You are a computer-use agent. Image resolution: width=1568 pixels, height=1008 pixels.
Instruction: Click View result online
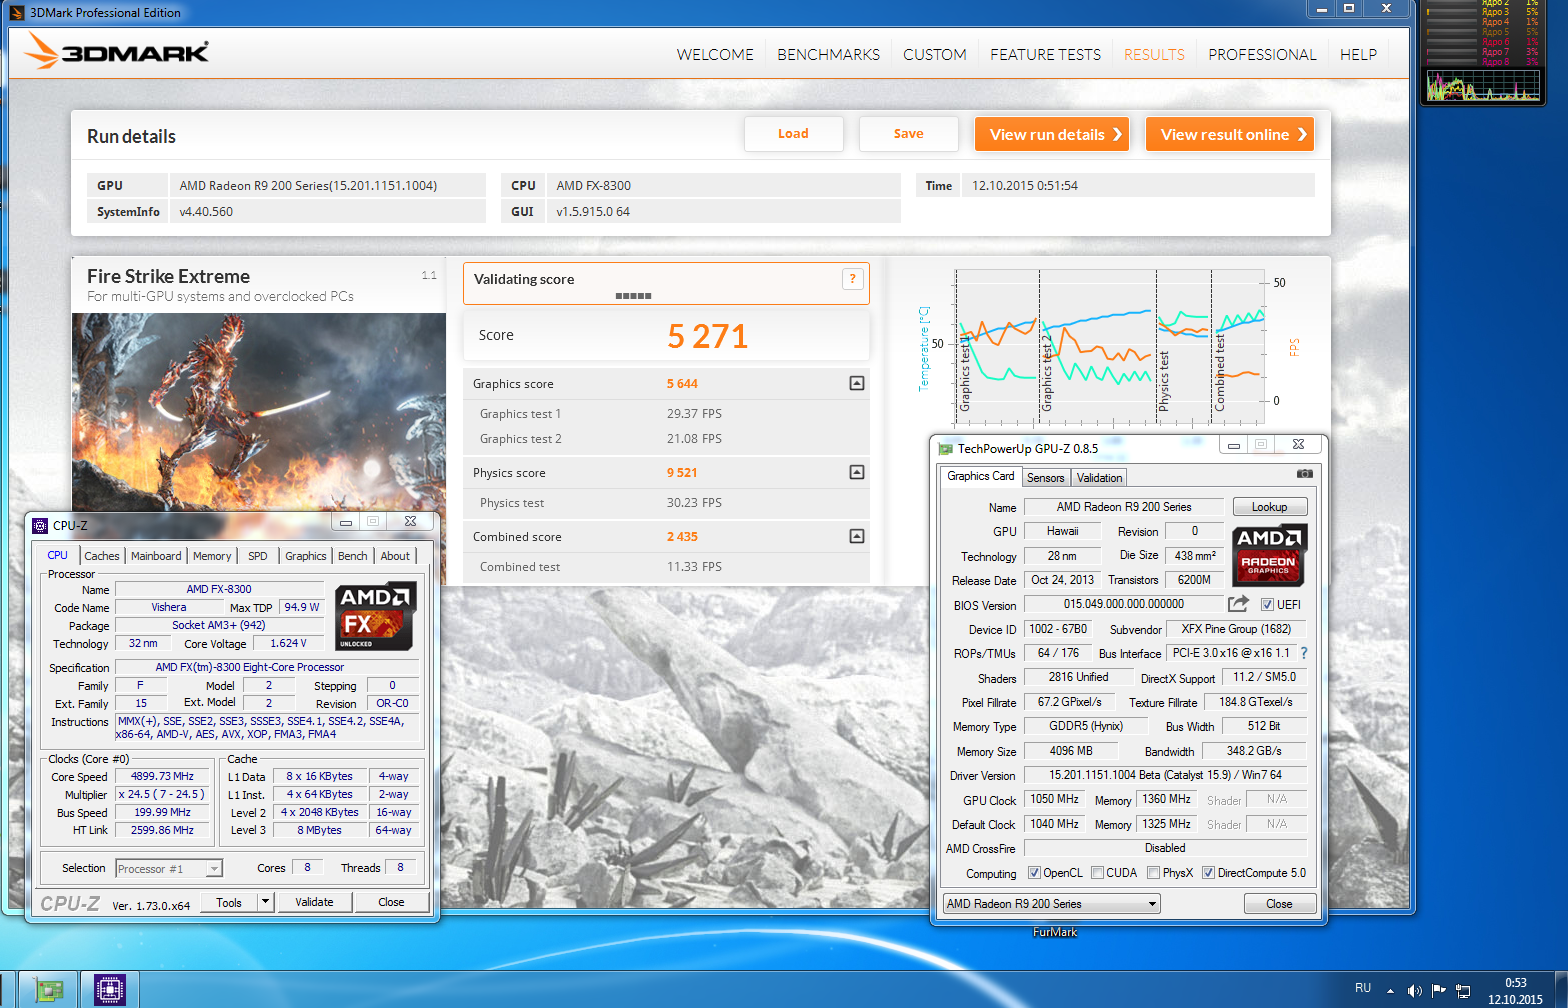(1230, 134)
